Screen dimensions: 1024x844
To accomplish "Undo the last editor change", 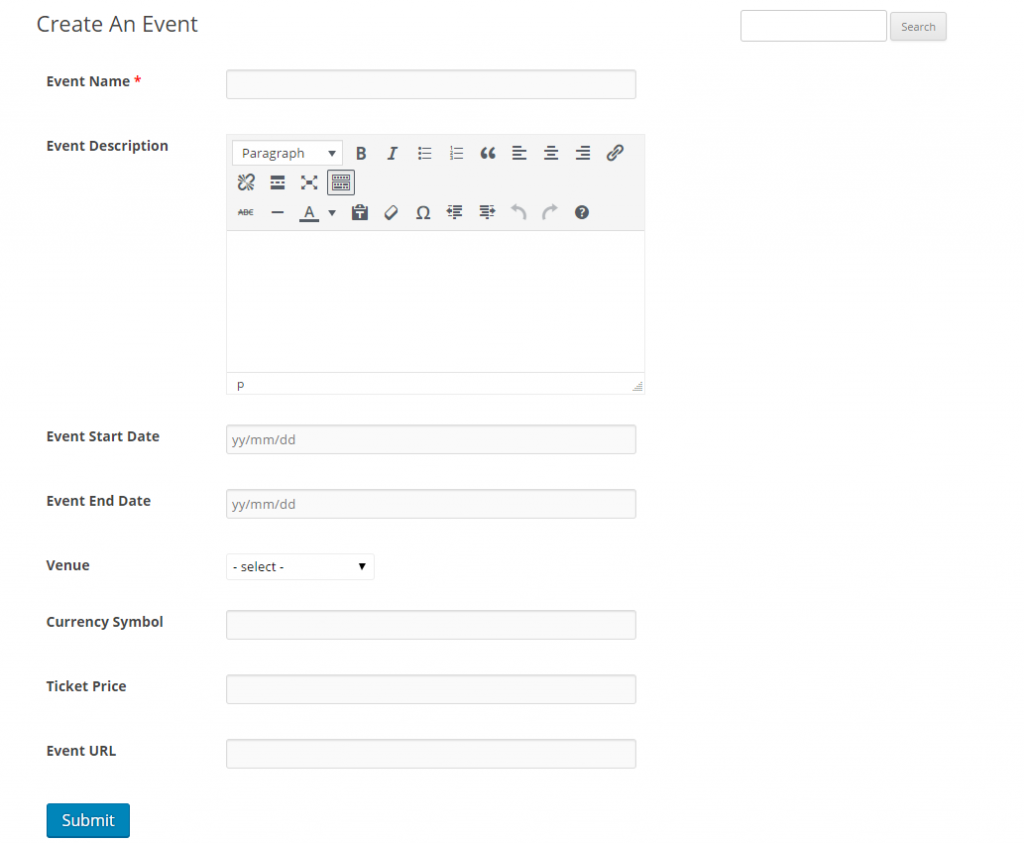I will click(518, 212).
